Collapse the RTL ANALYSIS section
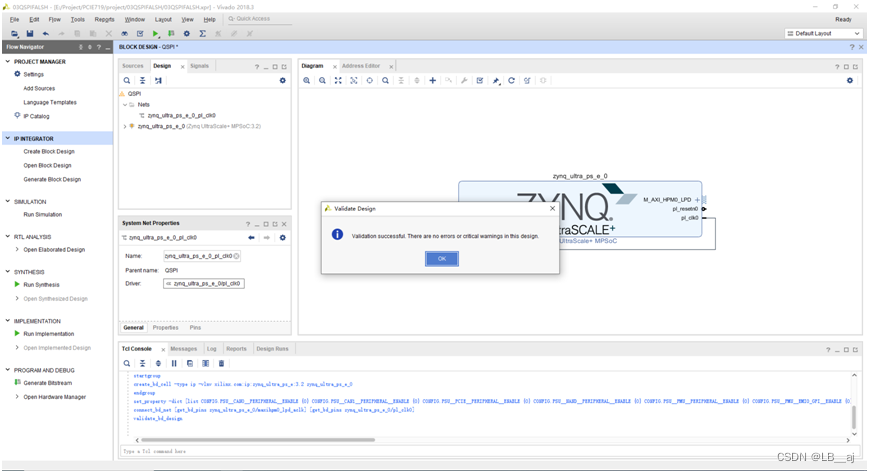 coord(8,237)
